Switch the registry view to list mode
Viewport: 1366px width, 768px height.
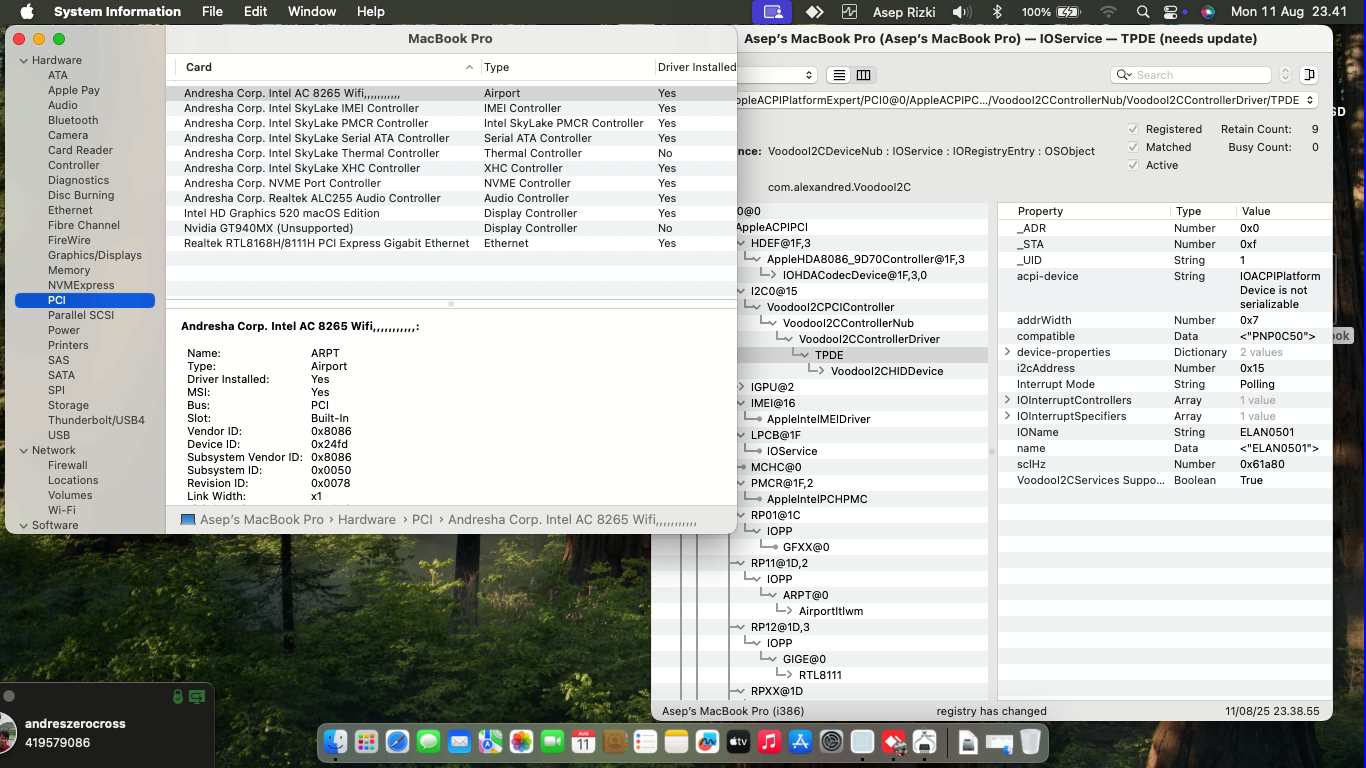pyautogui.click(x=838, y=74)
